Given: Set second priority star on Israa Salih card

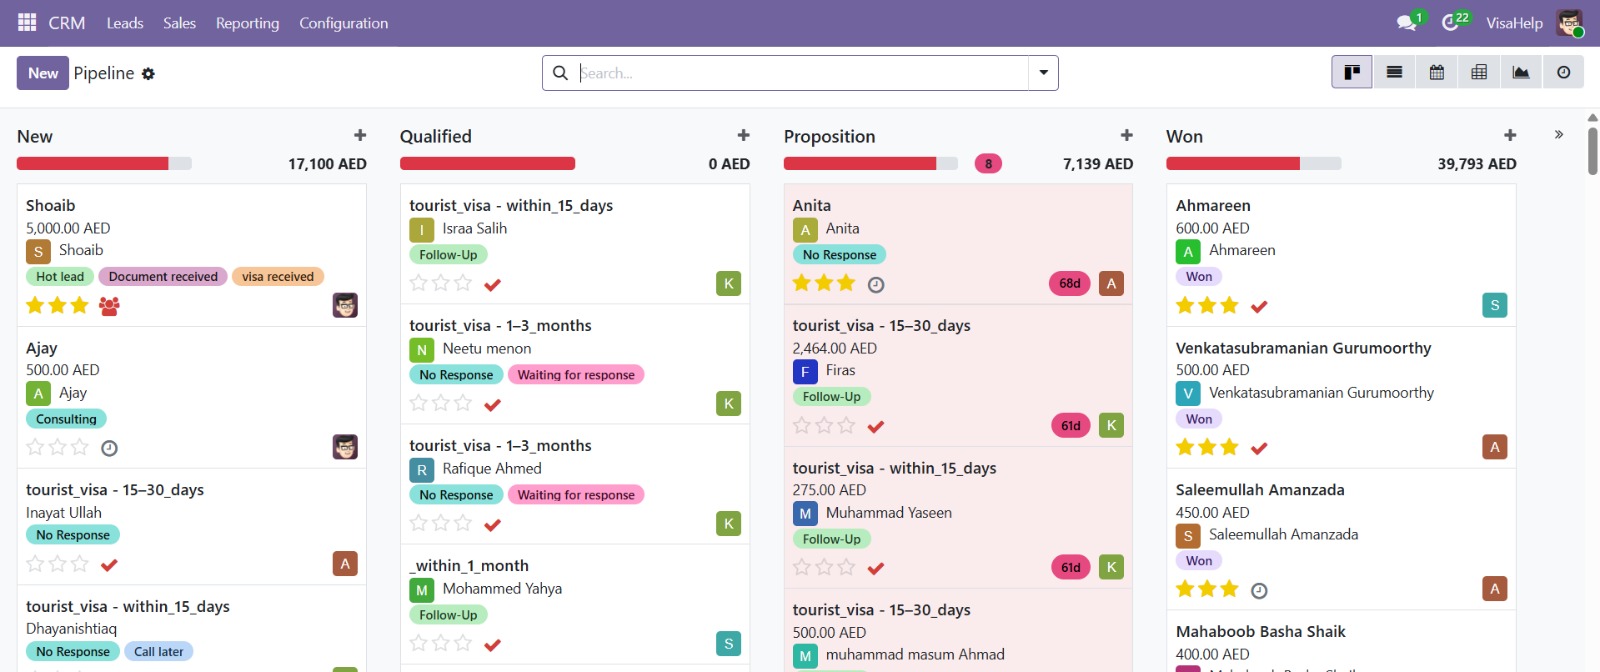Looking at the screenshot, I should pos(441,283).
